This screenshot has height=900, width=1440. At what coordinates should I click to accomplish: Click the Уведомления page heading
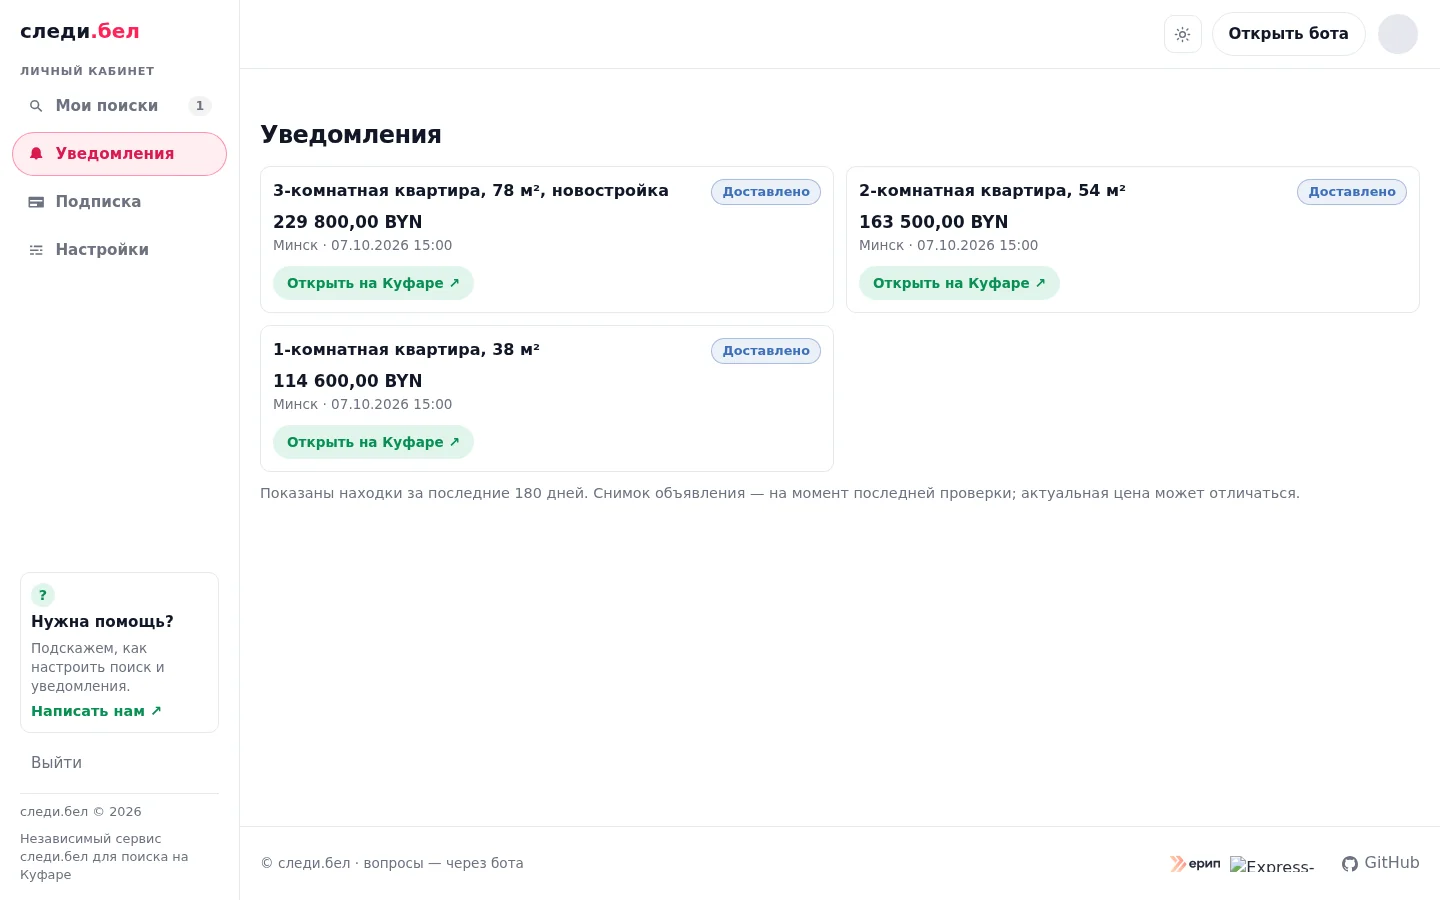[x=351, y=135]
